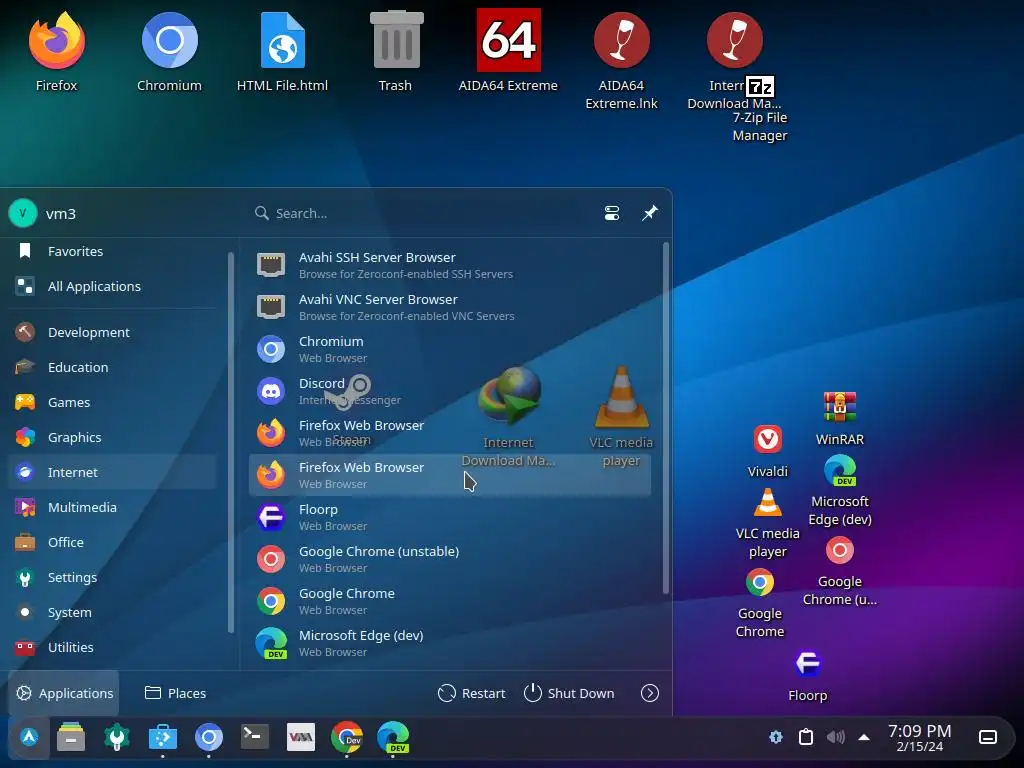This screenshot has height=768, width=1024.
Task: Launch Avahi SSH Server Browser
Action: (x=450, y=265)
